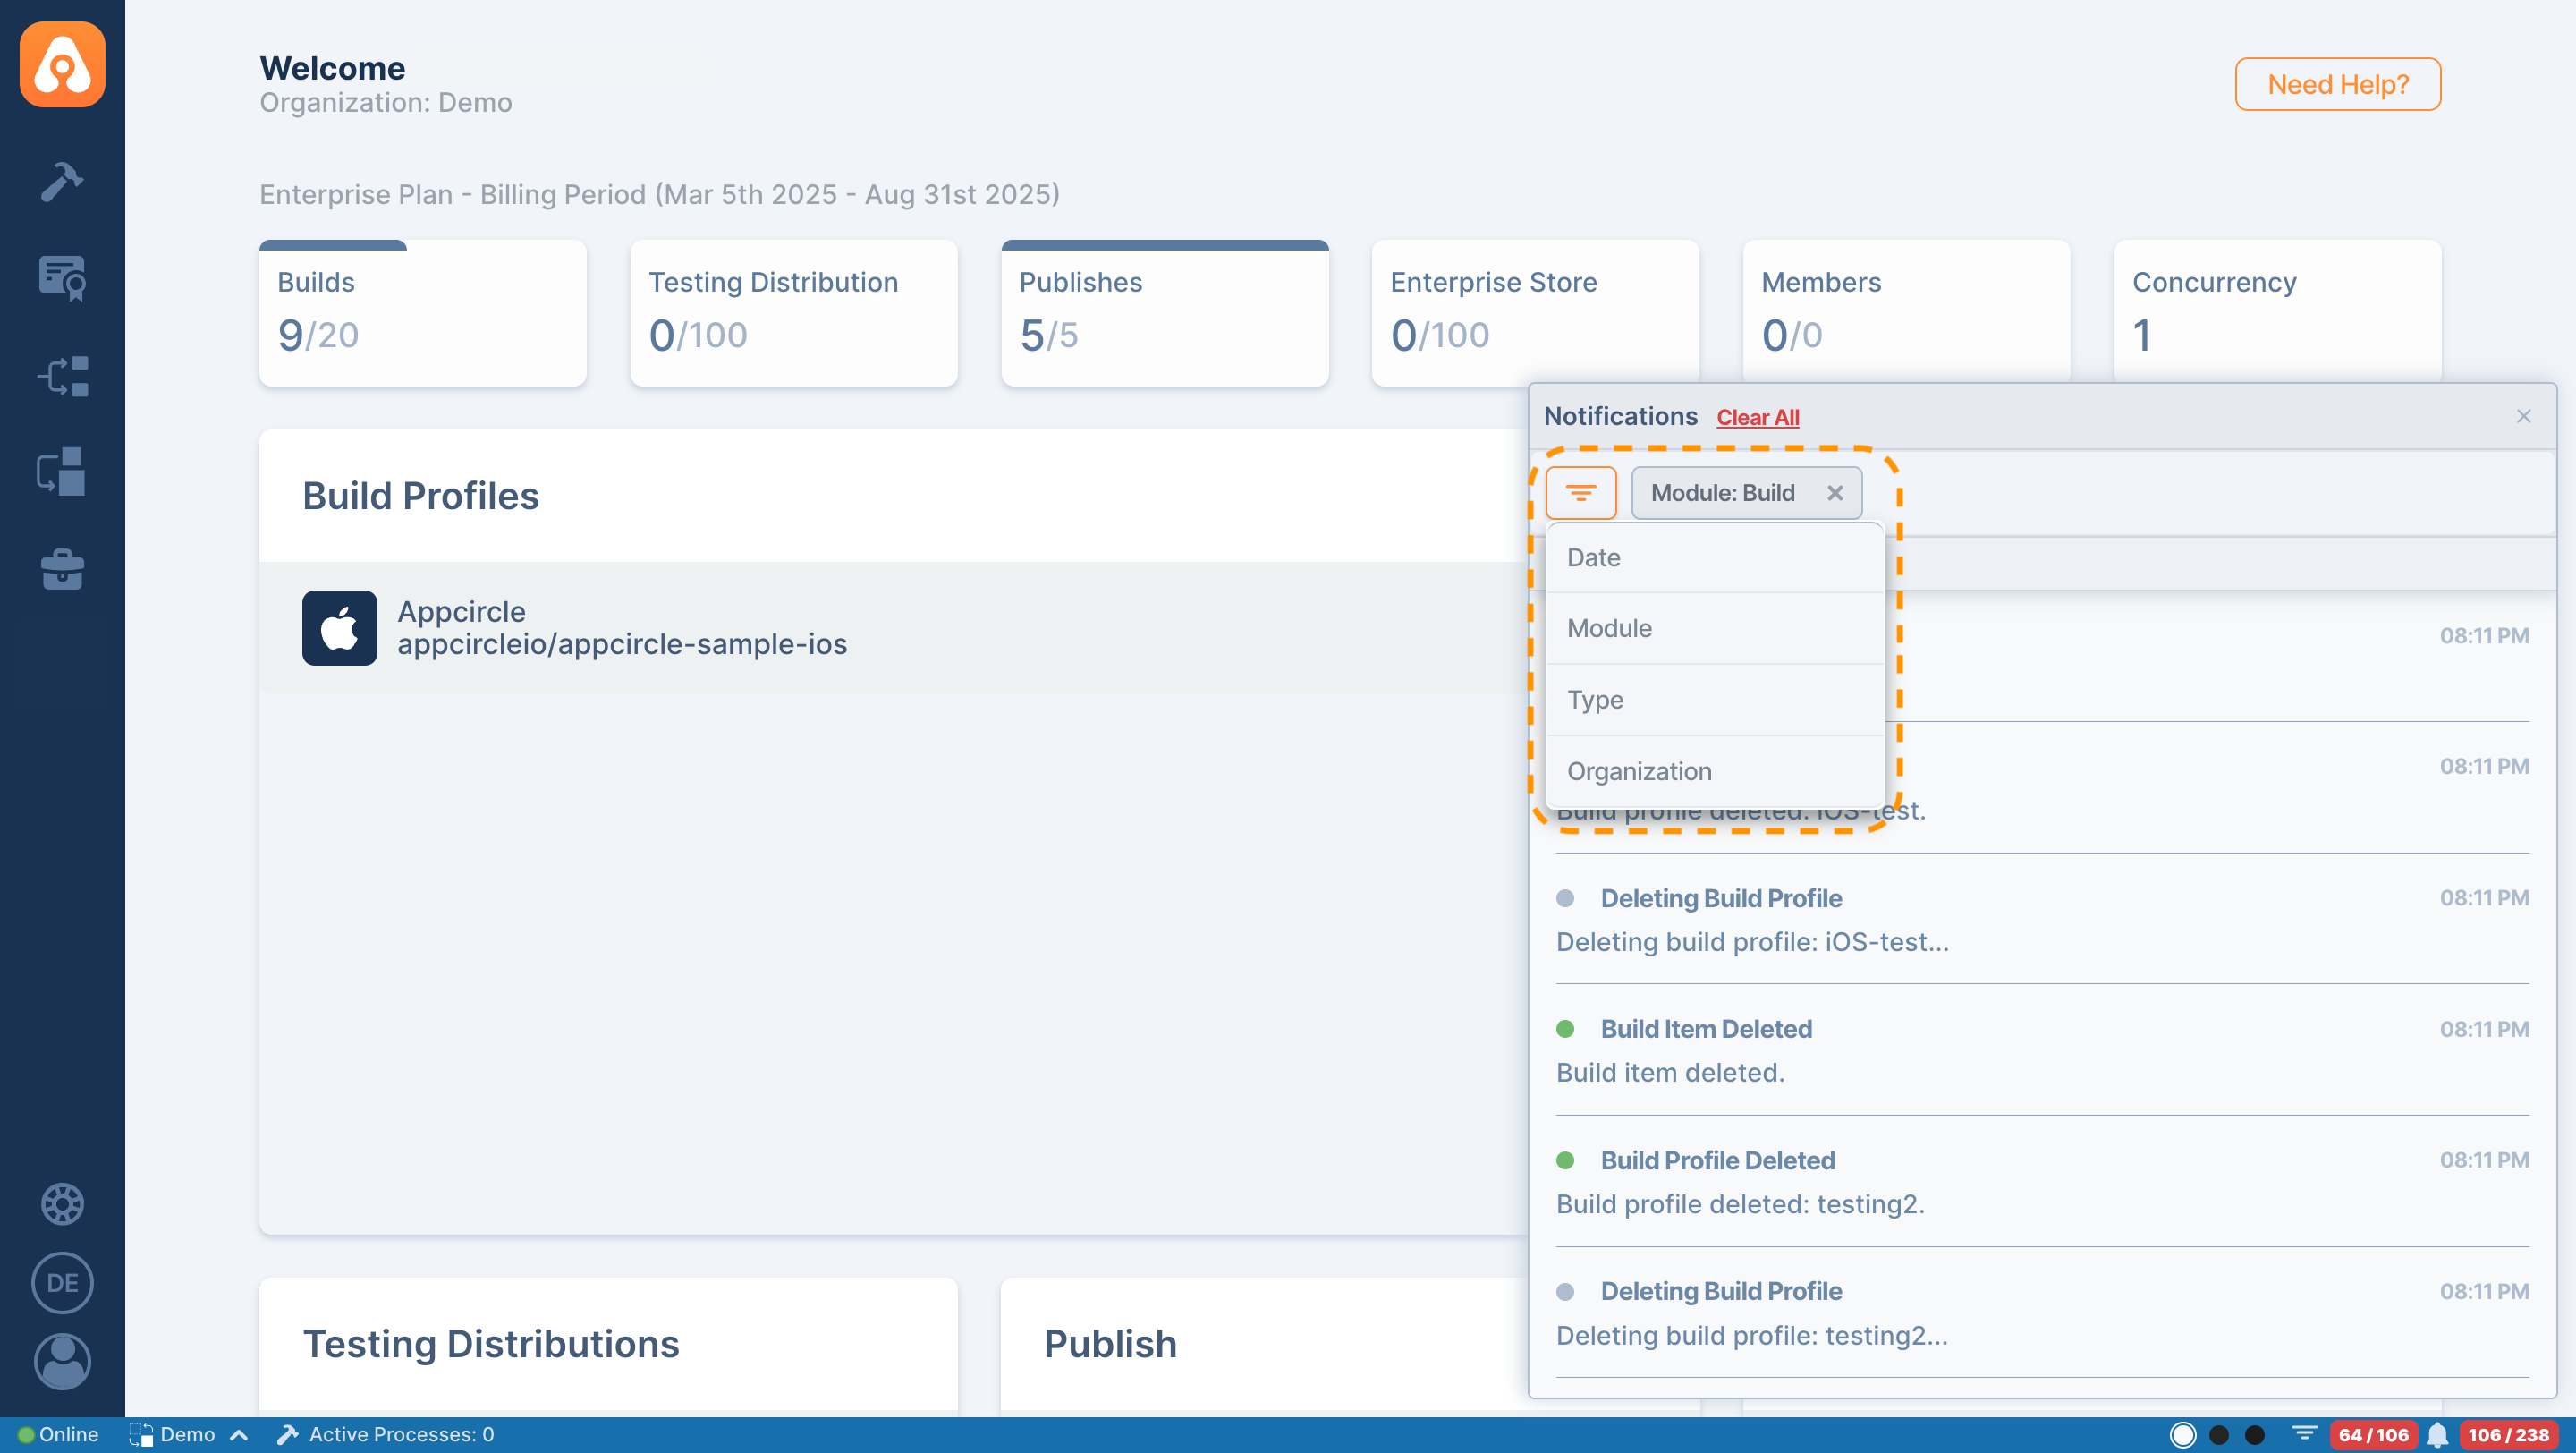Open the Appcircle iOS sample build profile
This screenshot has height=1453, width=2576.
click(x=622, y=628)
